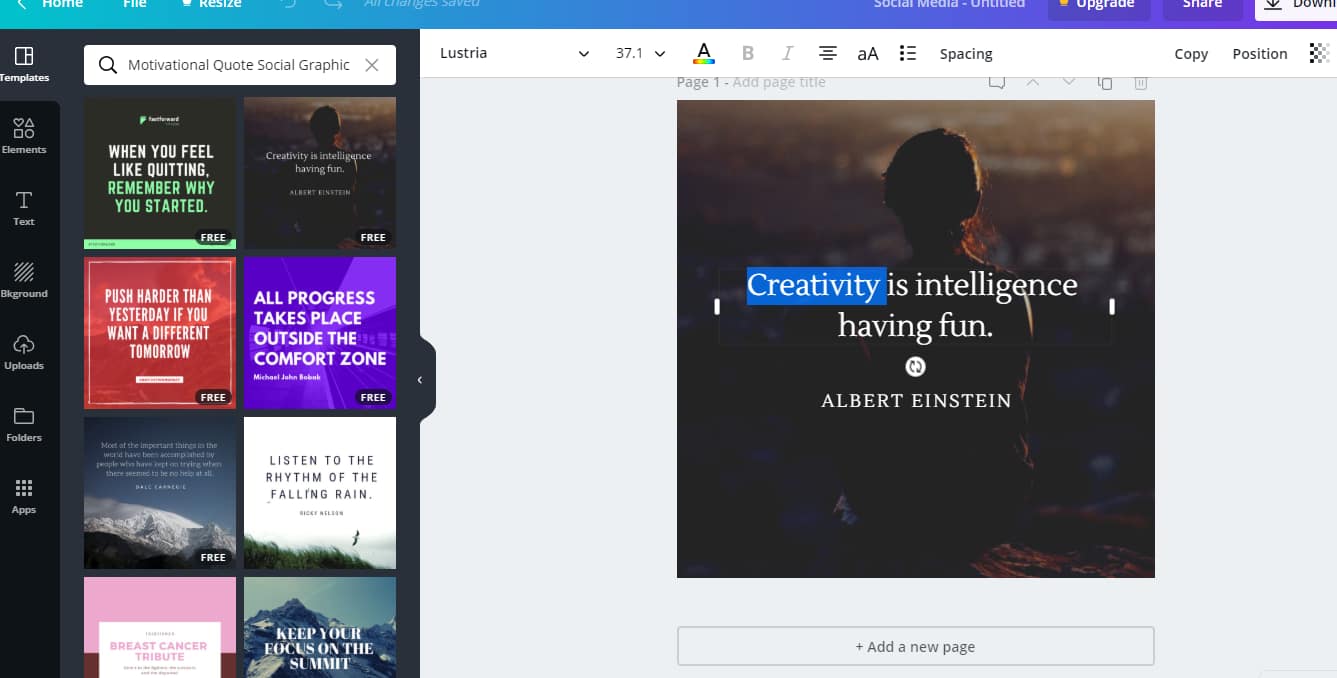
Task: Change text alignment
Action: (x=828, y=53)
